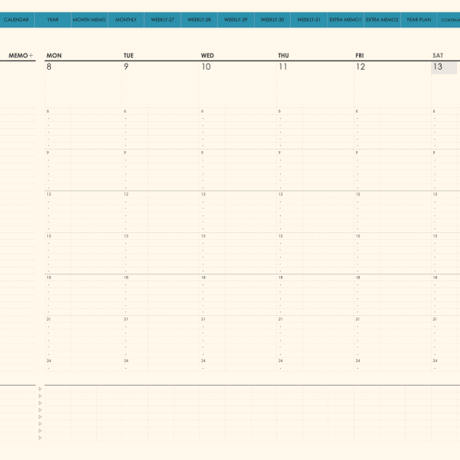Click the MON column header

(x=54, y=56)
